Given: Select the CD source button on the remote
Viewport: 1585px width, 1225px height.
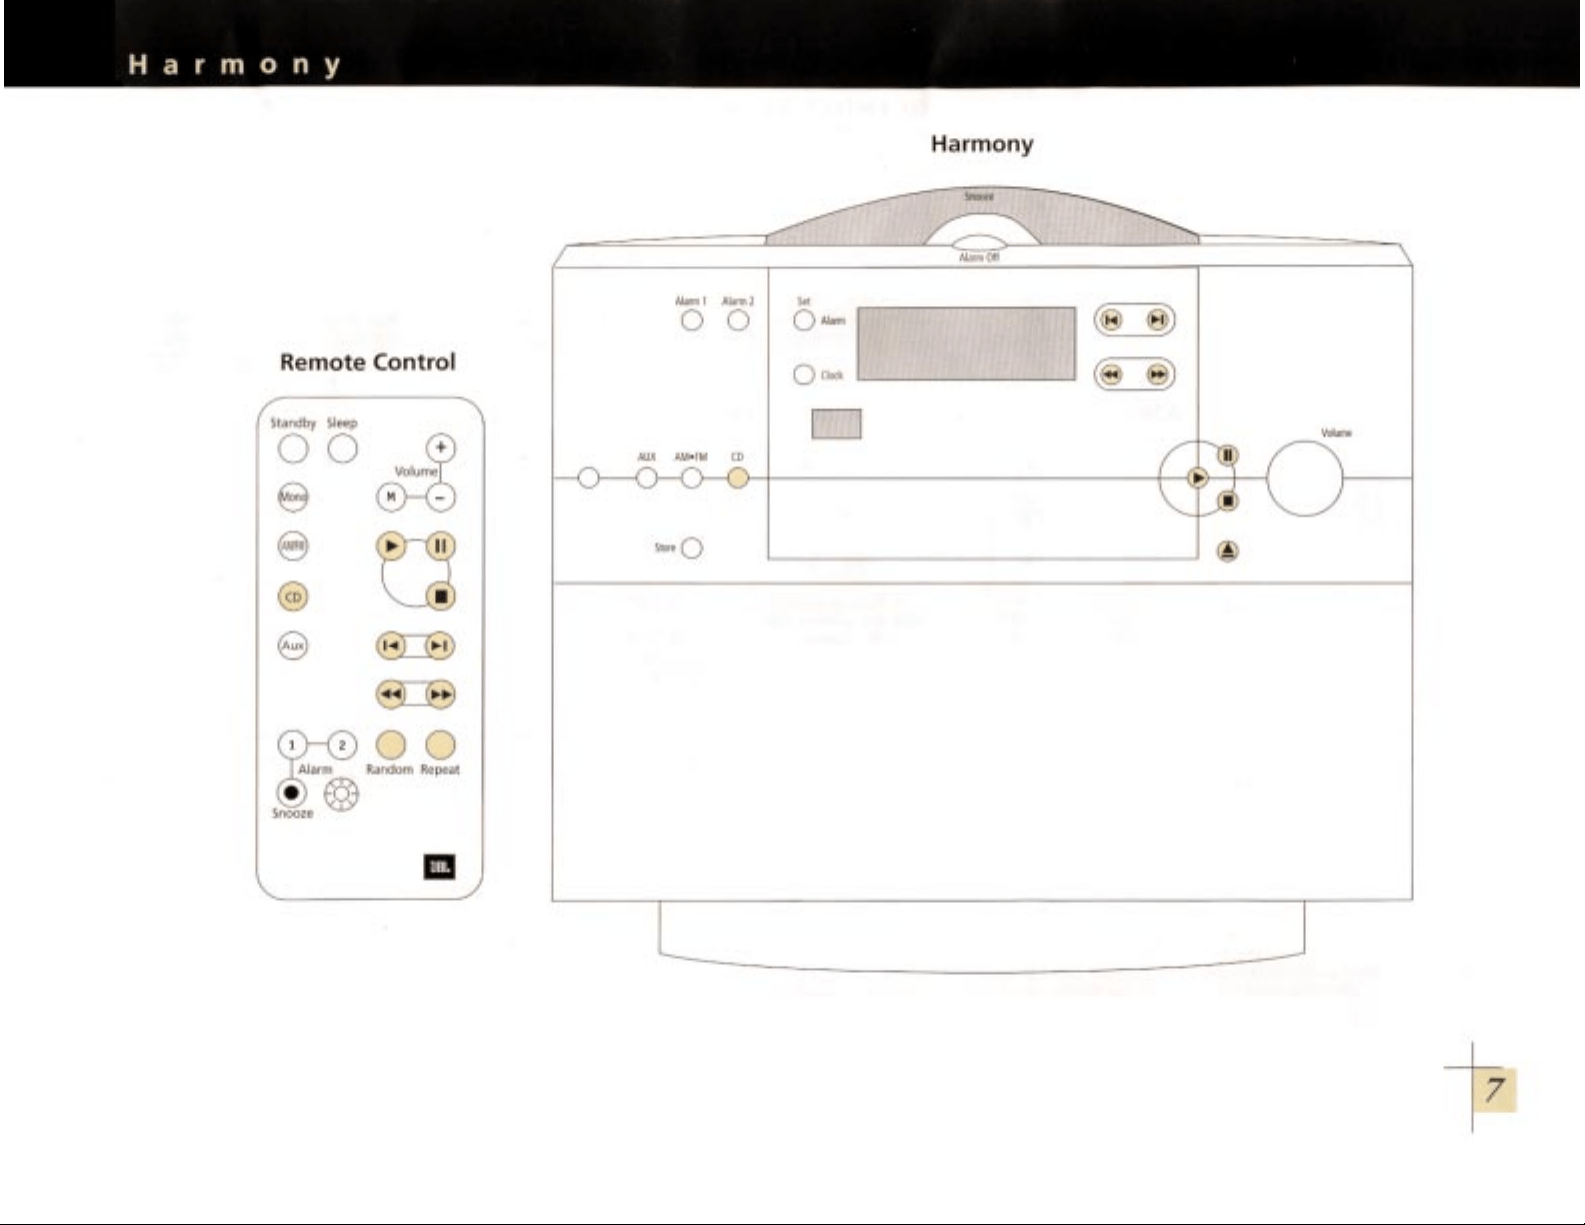Looking at the screenshot, I should click(x=293, y=597).
